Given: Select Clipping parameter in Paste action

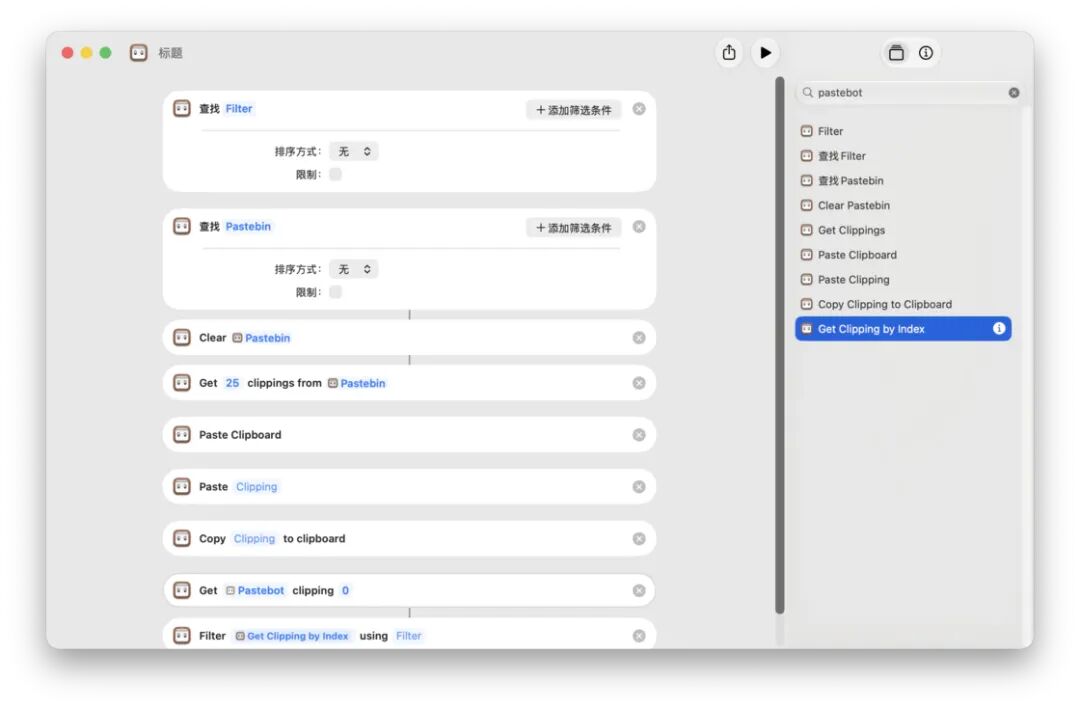Looking at the screenshot, I should tap(256, 487).
